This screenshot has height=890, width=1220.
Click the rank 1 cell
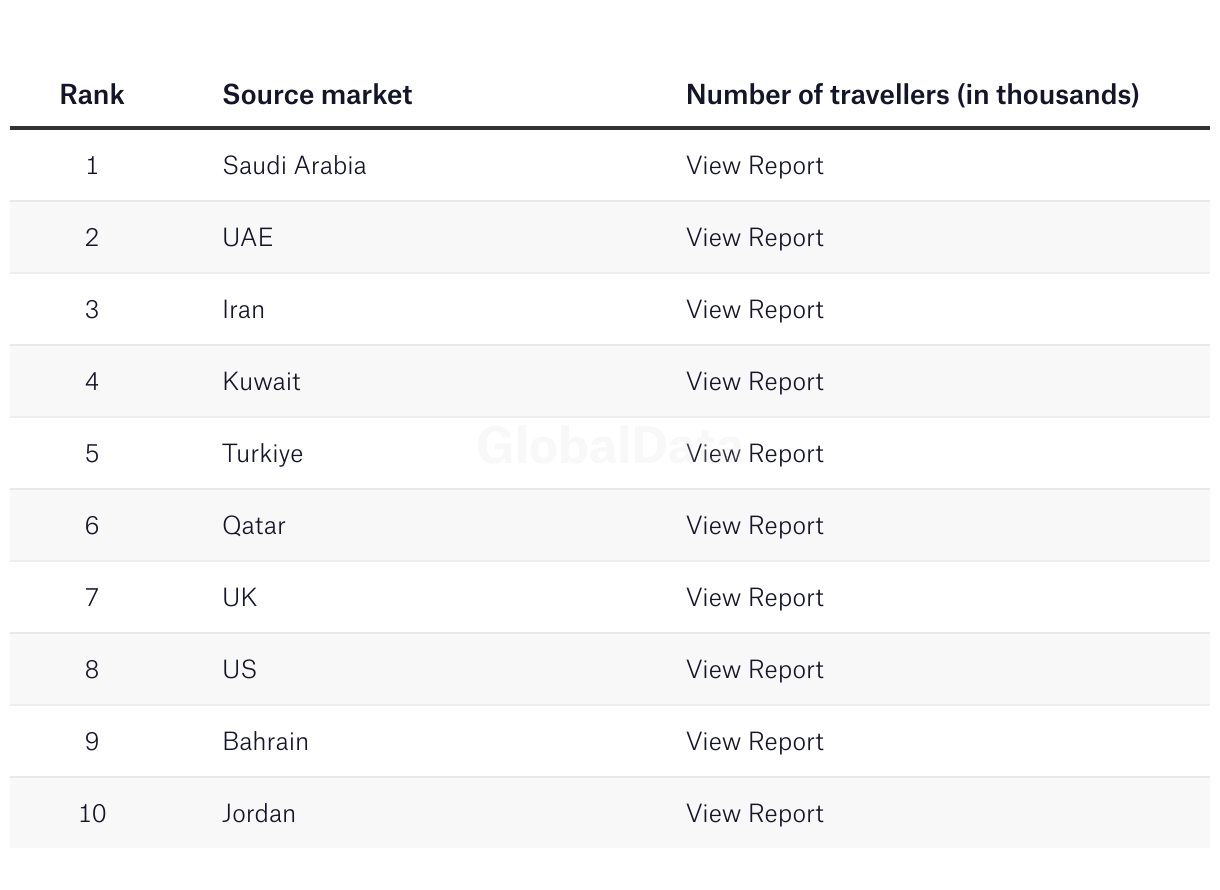click(92, 166)
